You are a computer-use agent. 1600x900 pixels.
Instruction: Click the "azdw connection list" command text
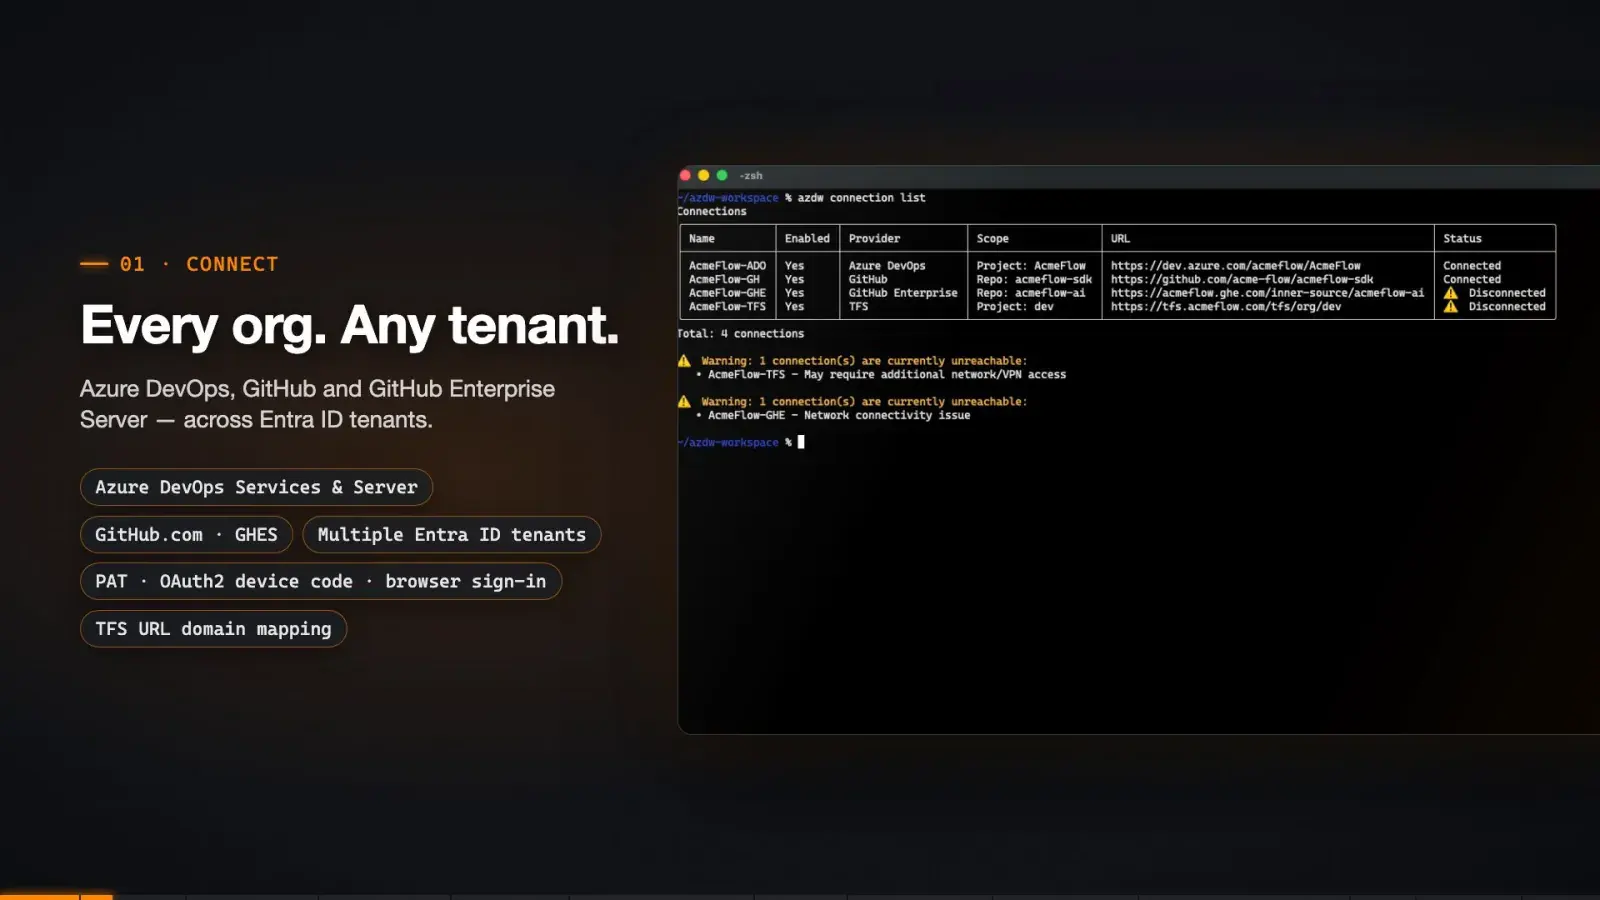861,198
